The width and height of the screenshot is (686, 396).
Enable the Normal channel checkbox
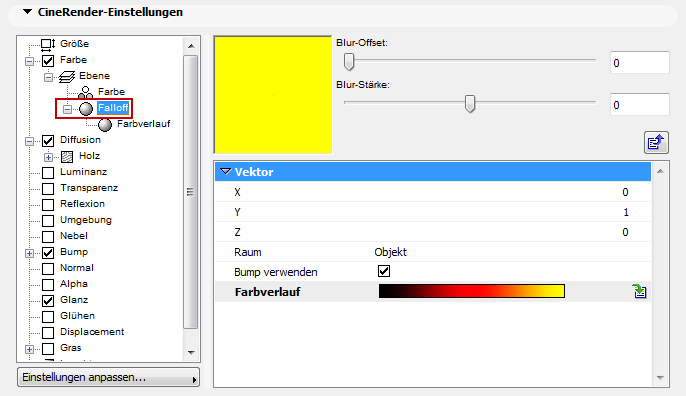(x=48, y=268)
